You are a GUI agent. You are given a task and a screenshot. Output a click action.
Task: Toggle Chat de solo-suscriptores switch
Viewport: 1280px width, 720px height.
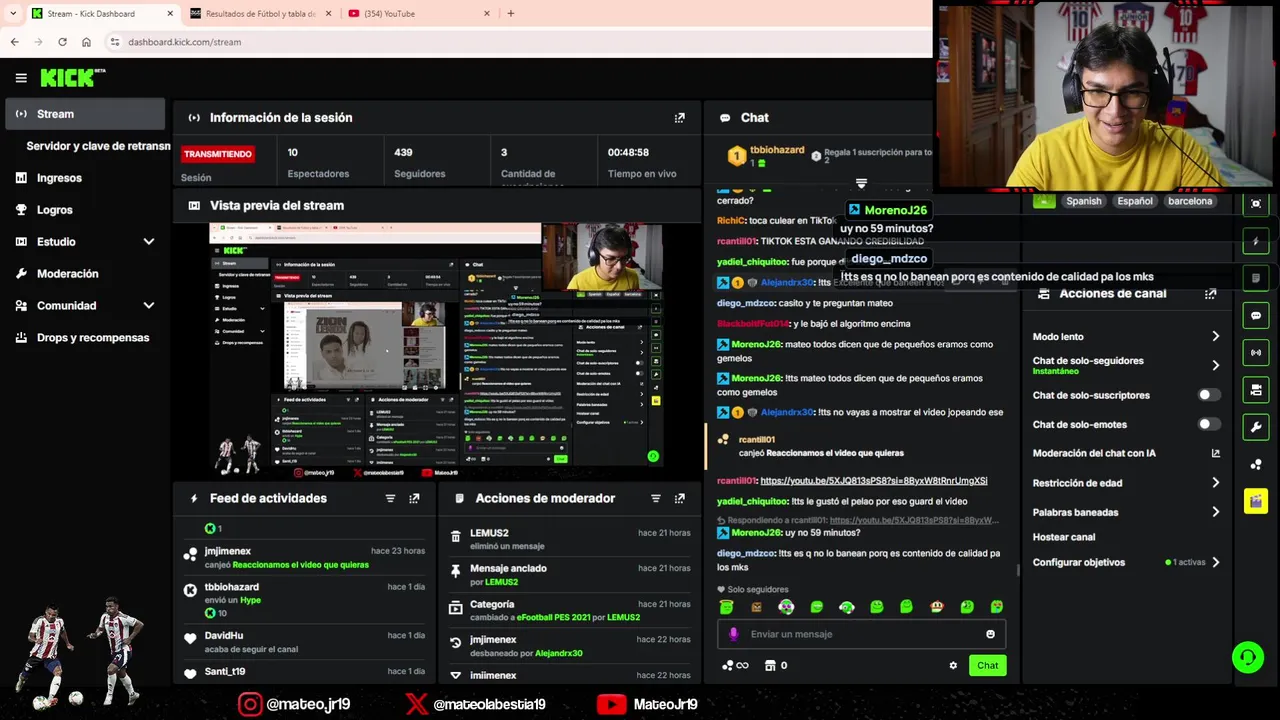tap(1209, 395)
